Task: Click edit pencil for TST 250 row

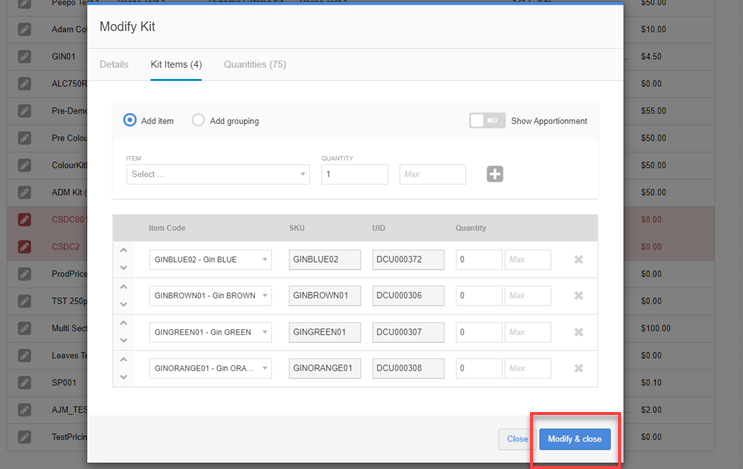Action: 25,301
